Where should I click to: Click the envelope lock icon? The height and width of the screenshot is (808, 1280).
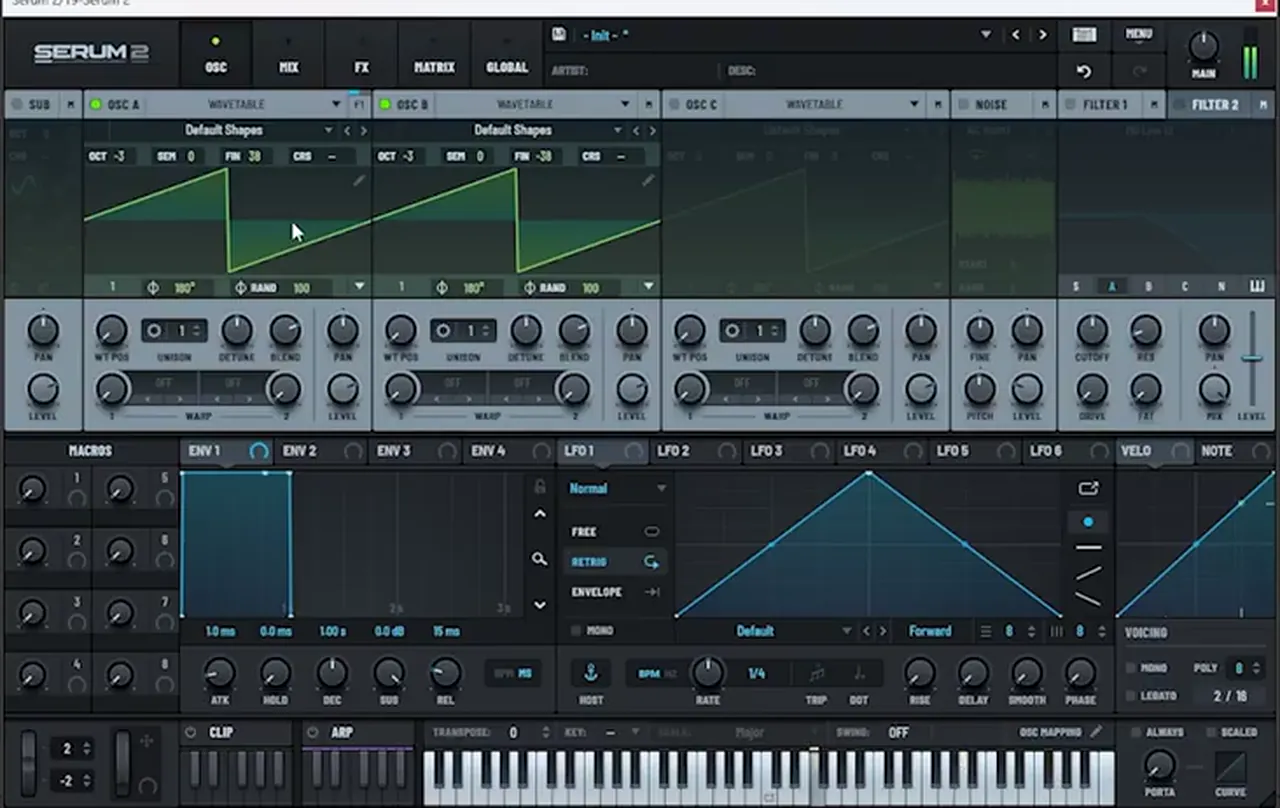[x=540, y=486]
